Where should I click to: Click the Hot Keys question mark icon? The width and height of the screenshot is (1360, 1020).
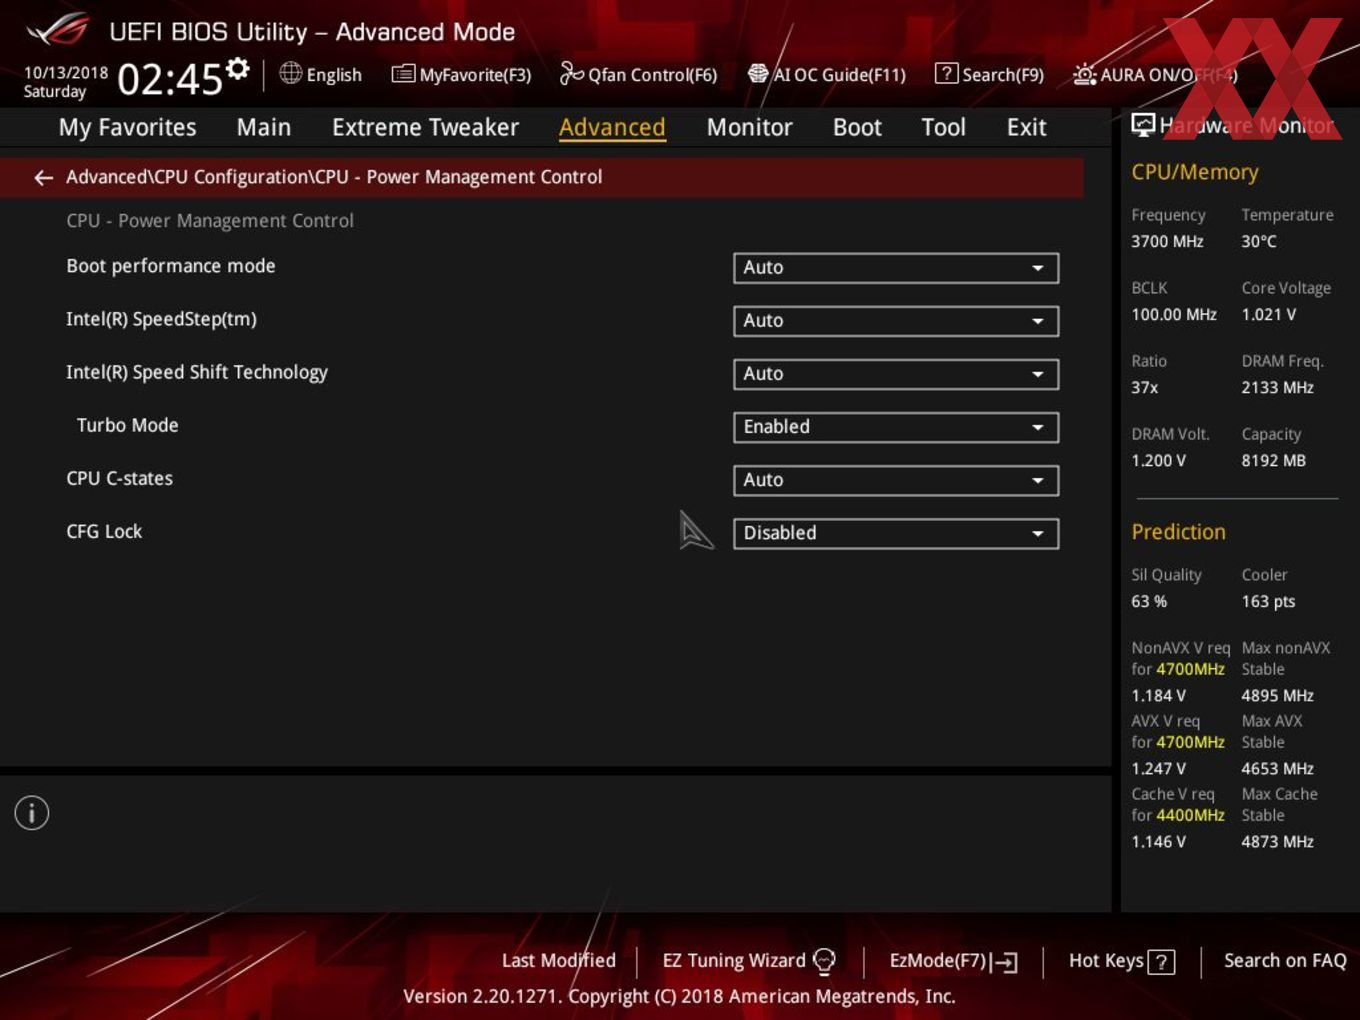1161,962
